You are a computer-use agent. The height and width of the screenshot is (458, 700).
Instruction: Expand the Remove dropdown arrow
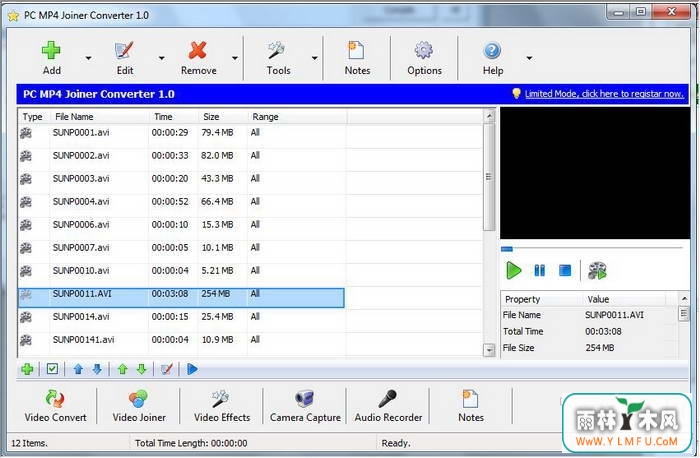(x=235, y=58)
